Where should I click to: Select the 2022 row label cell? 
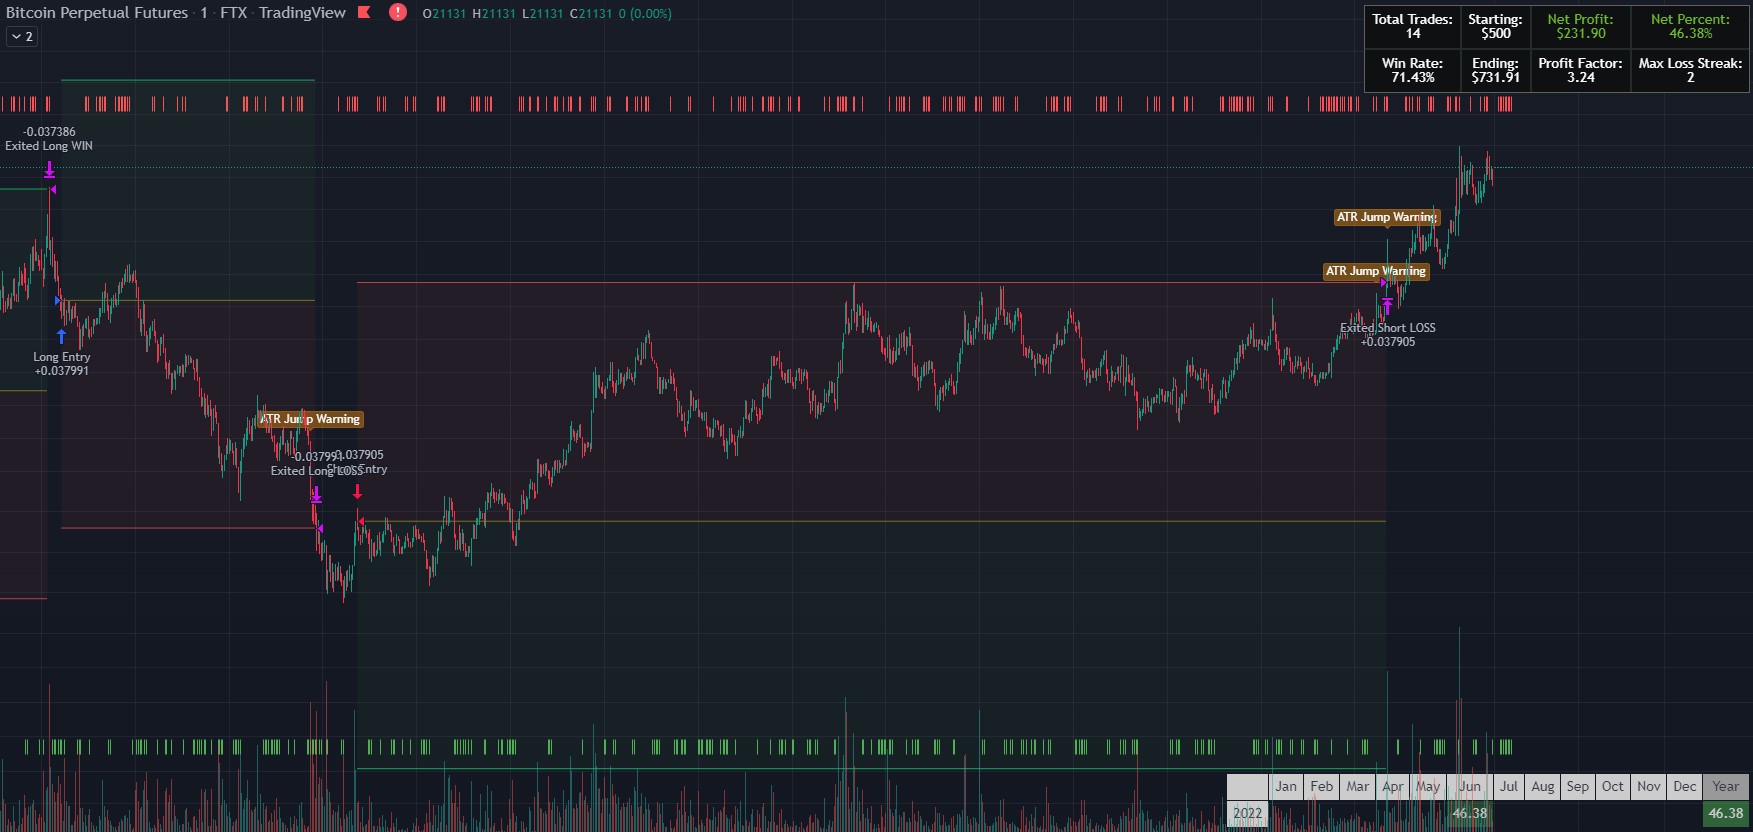pos(1247,813)
